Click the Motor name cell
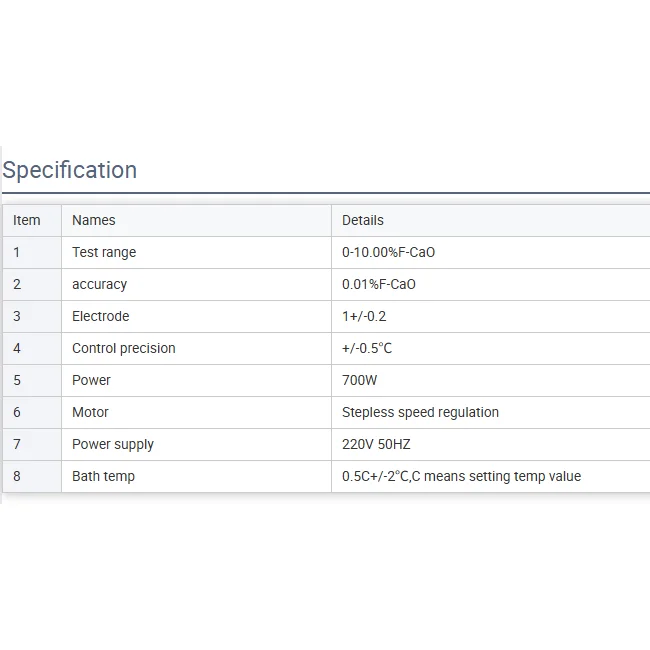This screenshot has height=650, width=650. (x=91, y=412)
